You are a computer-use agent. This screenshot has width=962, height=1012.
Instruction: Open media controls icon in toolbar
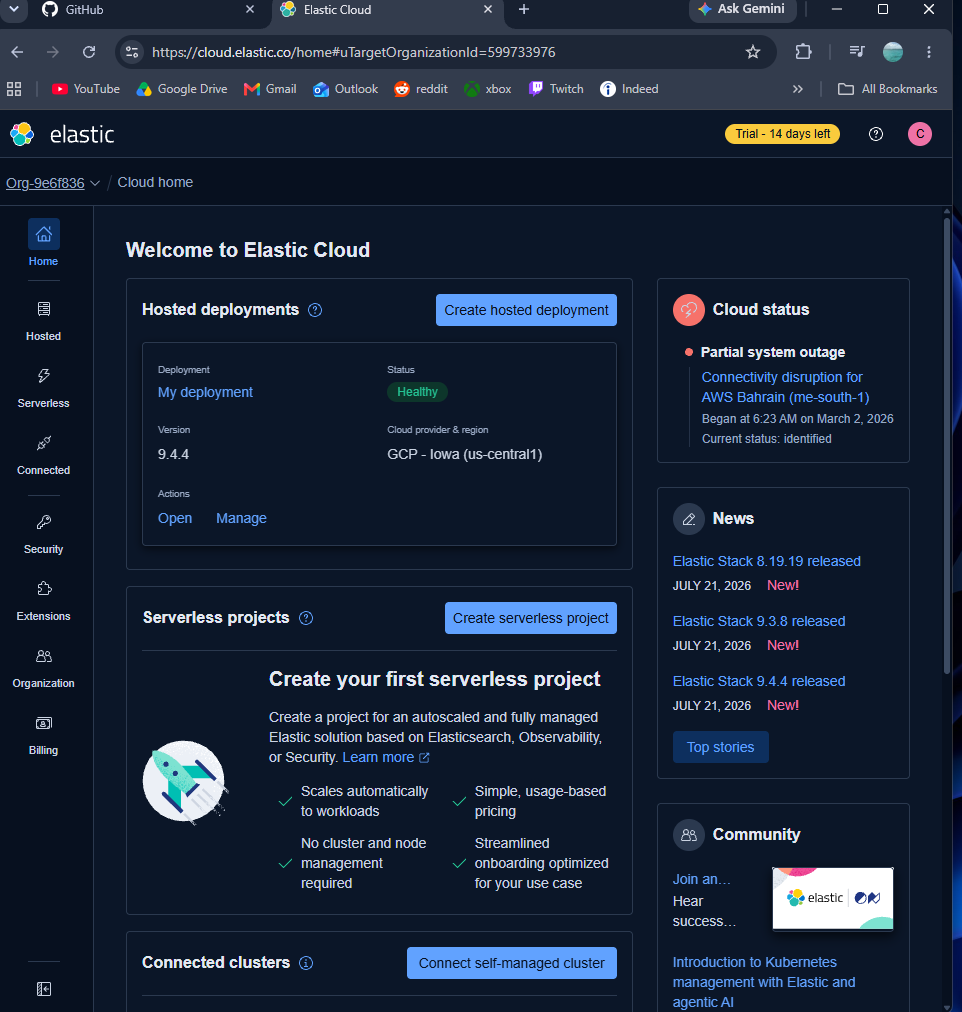click(x=856, y=52)
